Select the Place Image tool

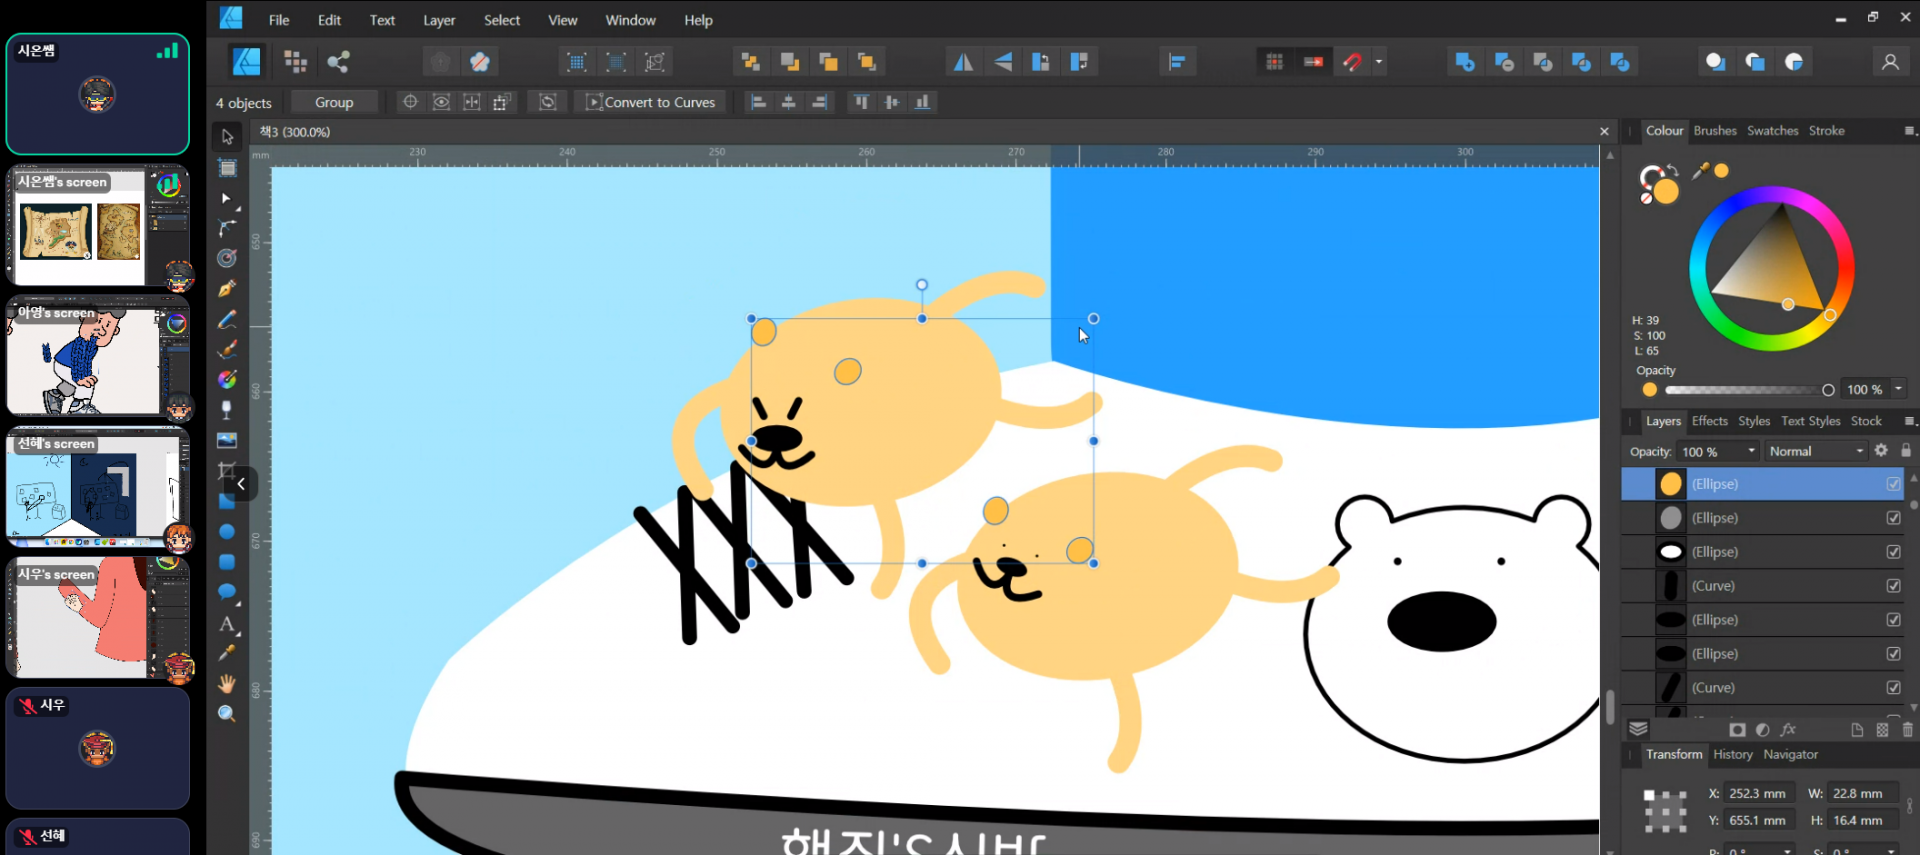tap(227, 440)
